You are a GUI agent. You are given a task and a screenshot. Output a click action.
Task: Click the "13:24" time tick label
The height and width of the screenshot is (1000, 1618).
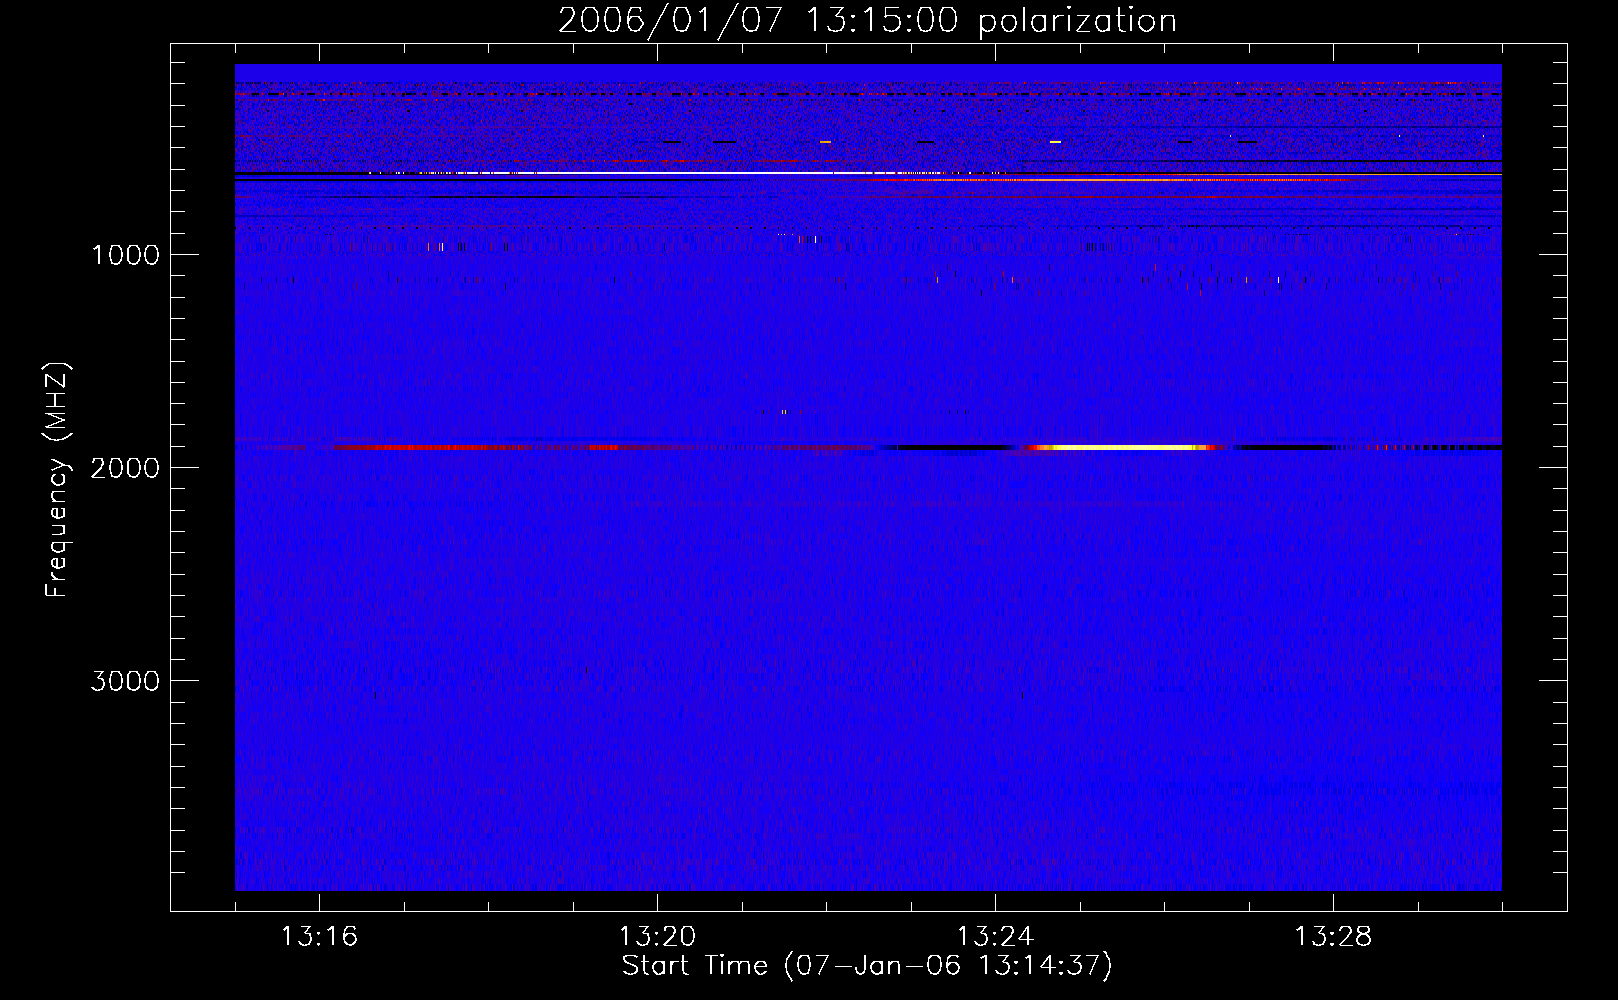[995, 937]
